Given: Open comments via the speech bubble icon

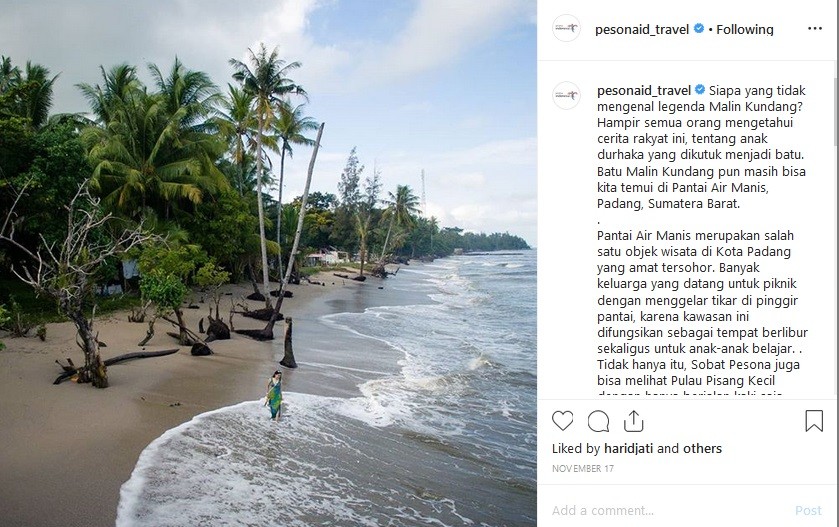Looking at the screenshot, I should click(x=598, y=421).
